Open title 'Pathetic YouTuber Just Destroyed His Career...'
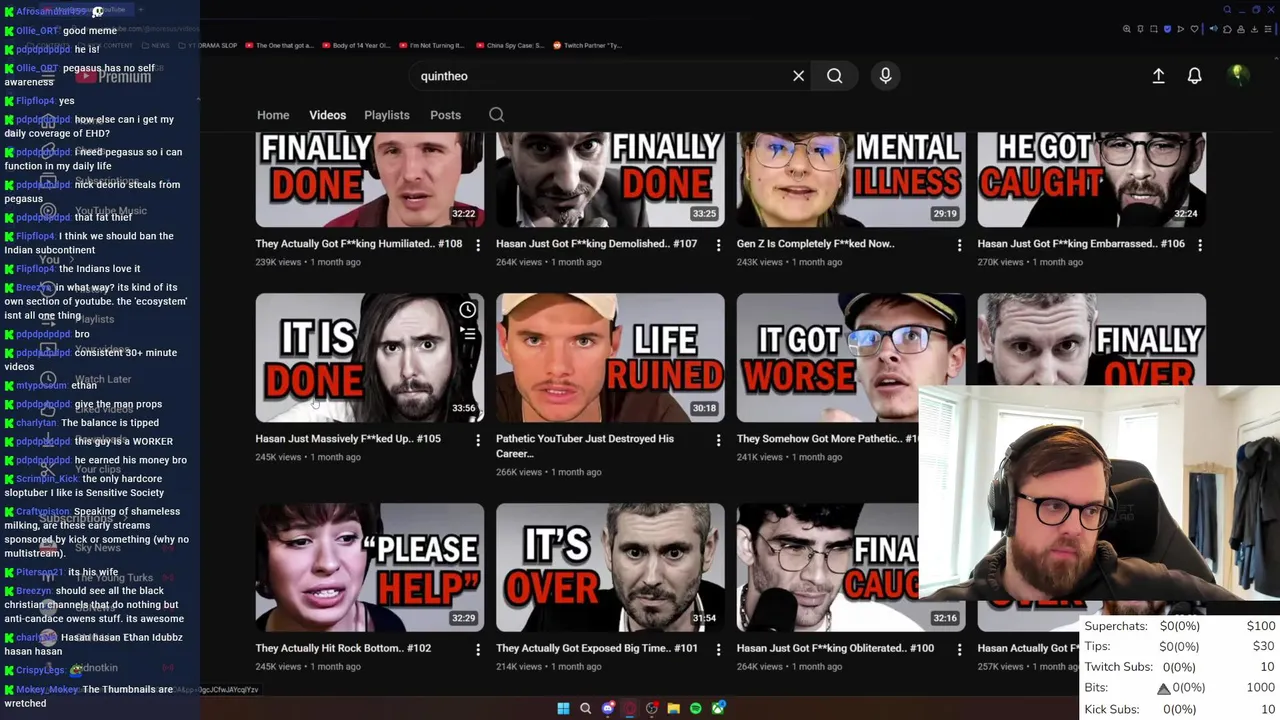This screenshot has height=720, width=1280. (585, 446)
